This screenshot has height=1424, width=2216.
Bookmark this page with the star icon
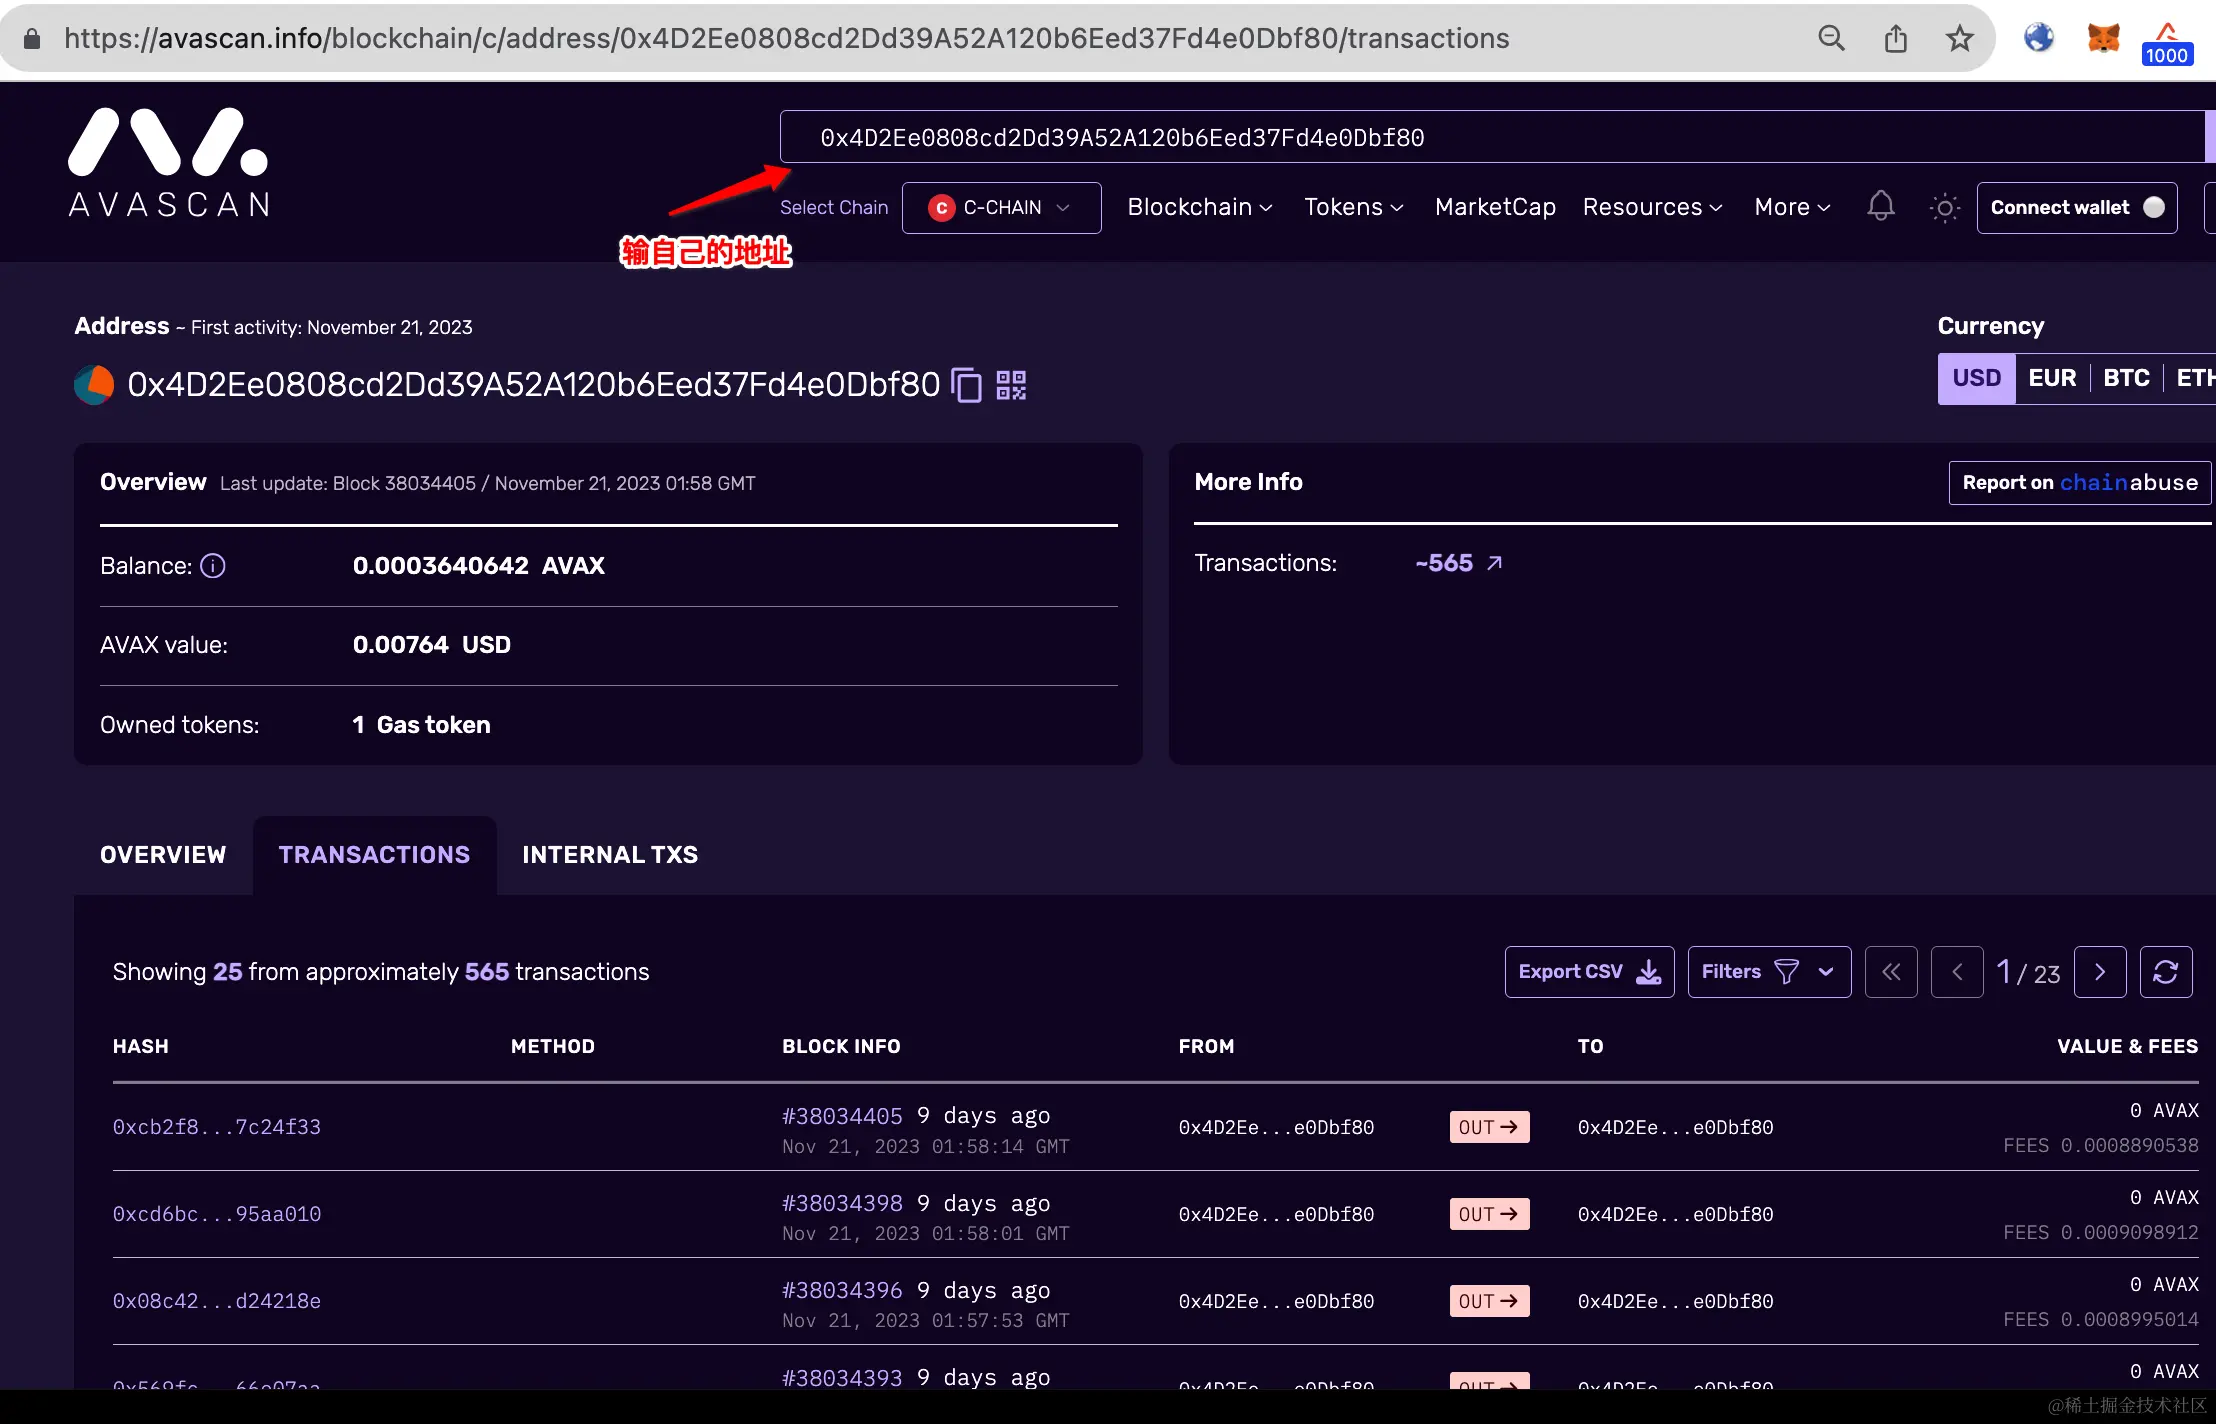click(x=1959, y=39)
